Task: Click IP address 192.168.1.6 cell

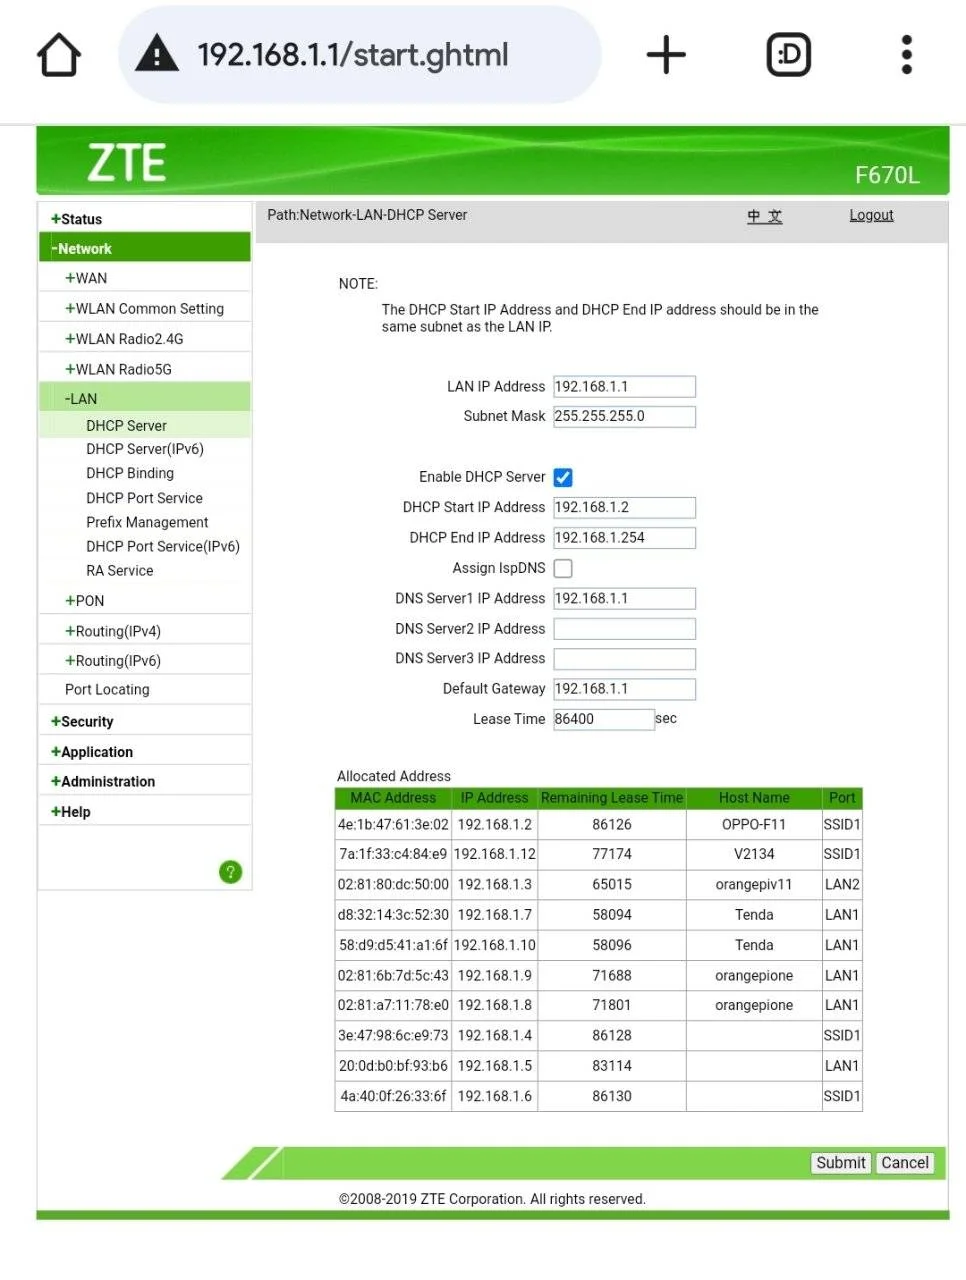Action: tap(494, 1097)
